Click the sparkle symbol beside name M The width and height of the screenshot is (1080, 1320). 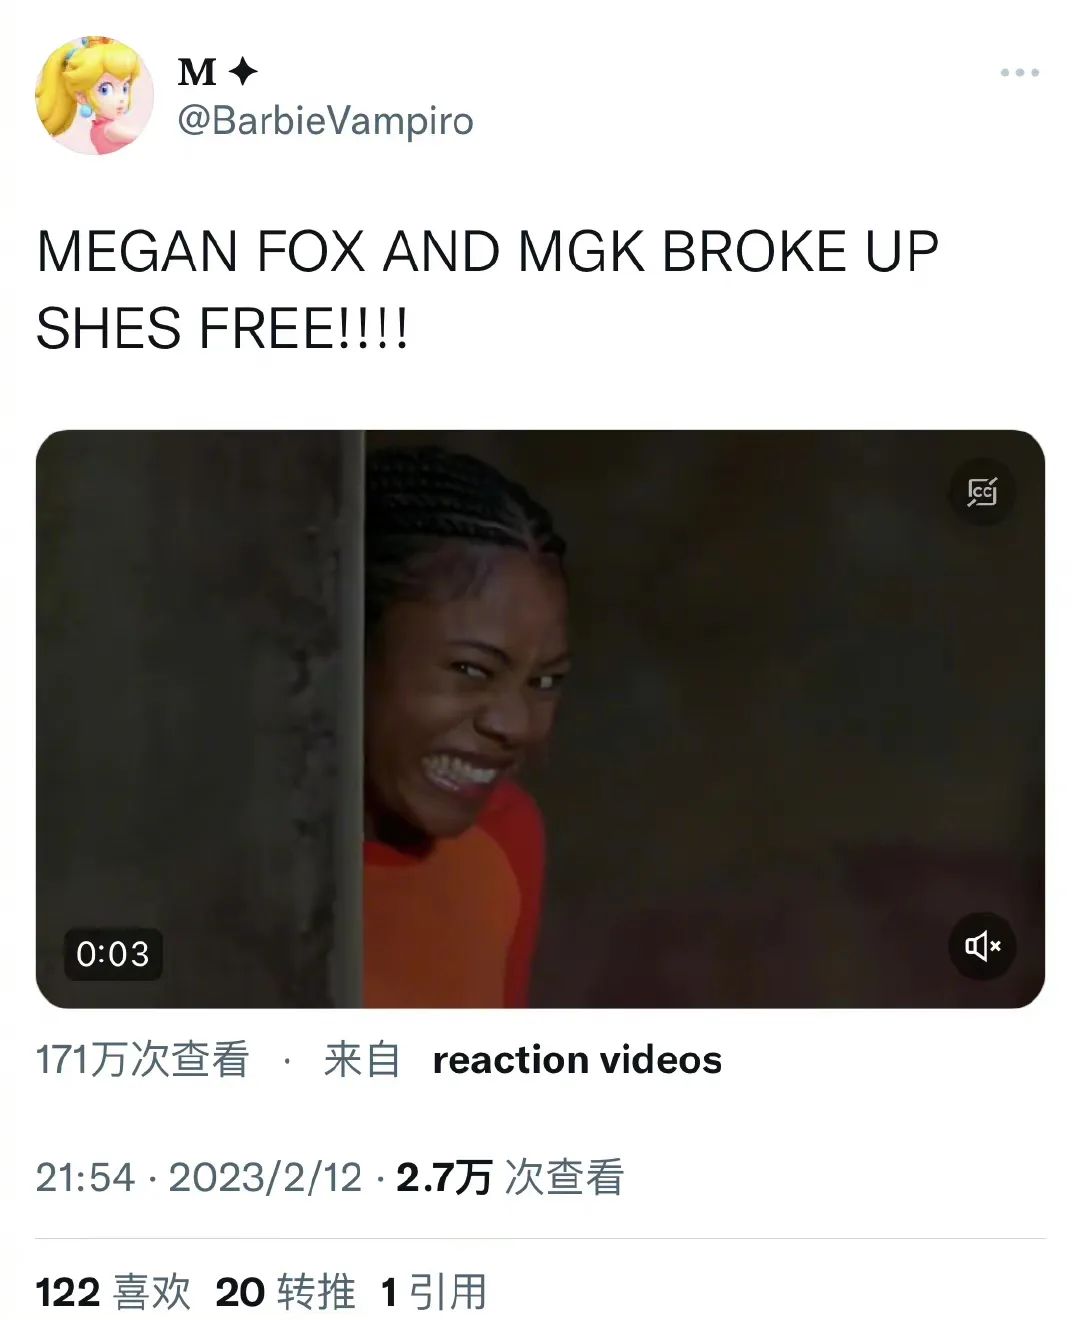click(243, 71)
